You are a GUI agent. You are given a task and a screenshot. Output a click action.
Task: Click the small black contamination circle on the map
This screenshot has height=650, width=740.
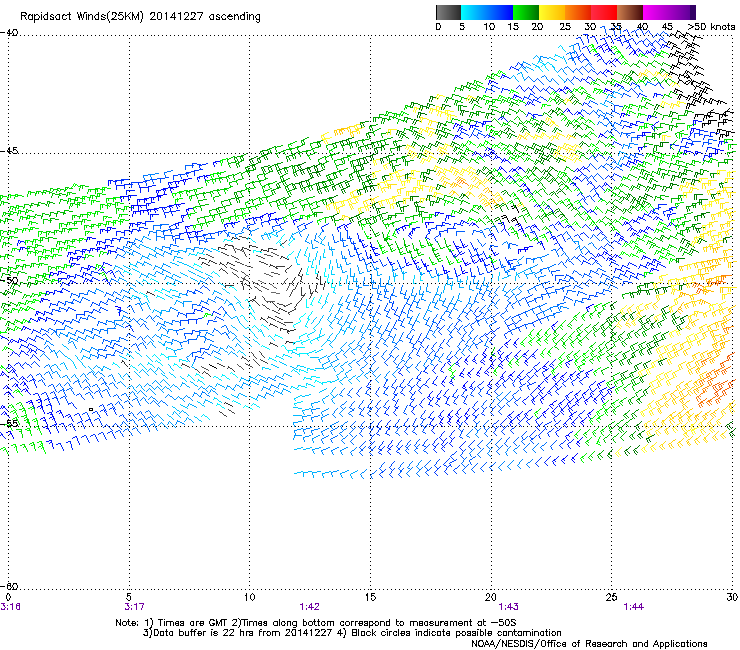(91, 409)
